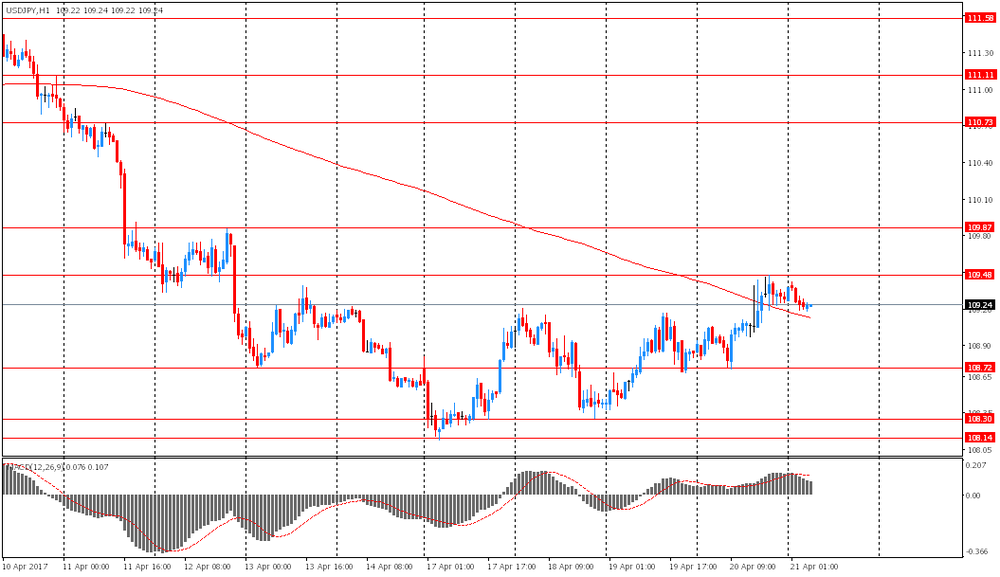Click the USDJPY,H1 chart title text
The image size is (1000, 577).
28,10
